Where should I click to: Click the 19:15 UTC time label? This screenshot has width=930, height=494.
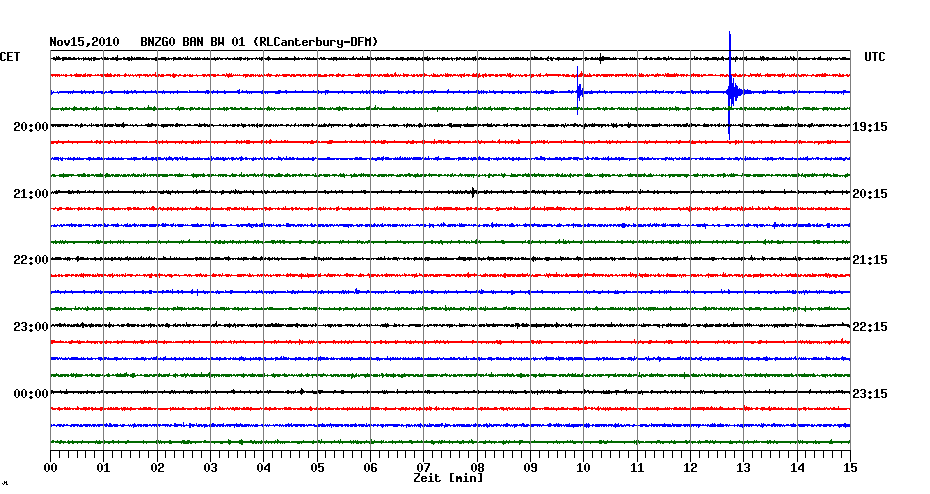tap(870, 127)
